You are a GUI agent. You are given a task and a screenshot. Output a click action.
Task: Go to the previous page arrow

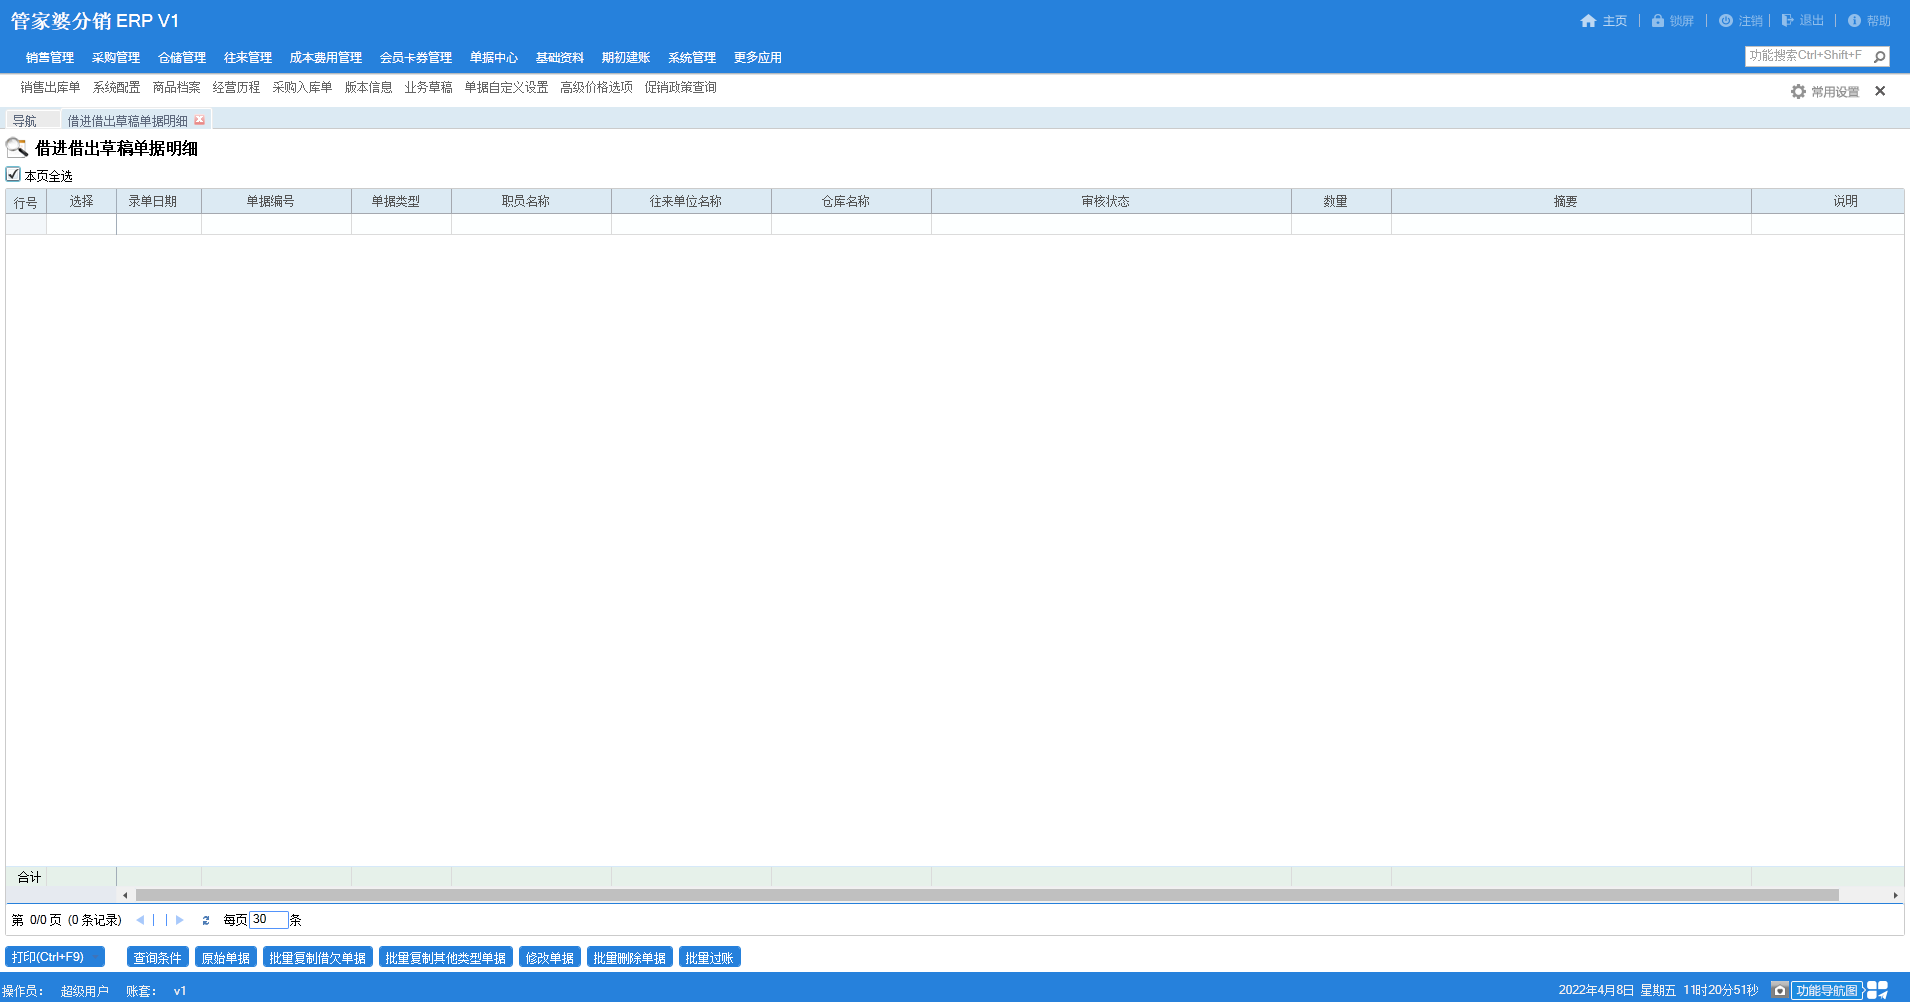pos(140,920)
